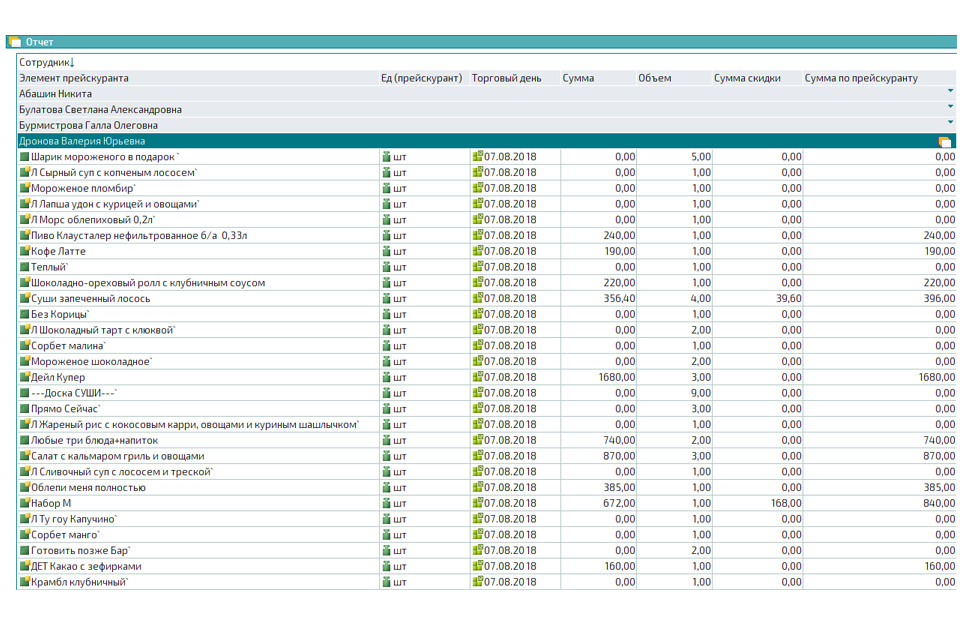This screenshot has height=640, width=960.
Task: Click the Элемент прейскуранта column header
Action: pyautogui.click(x=74, y=78)
